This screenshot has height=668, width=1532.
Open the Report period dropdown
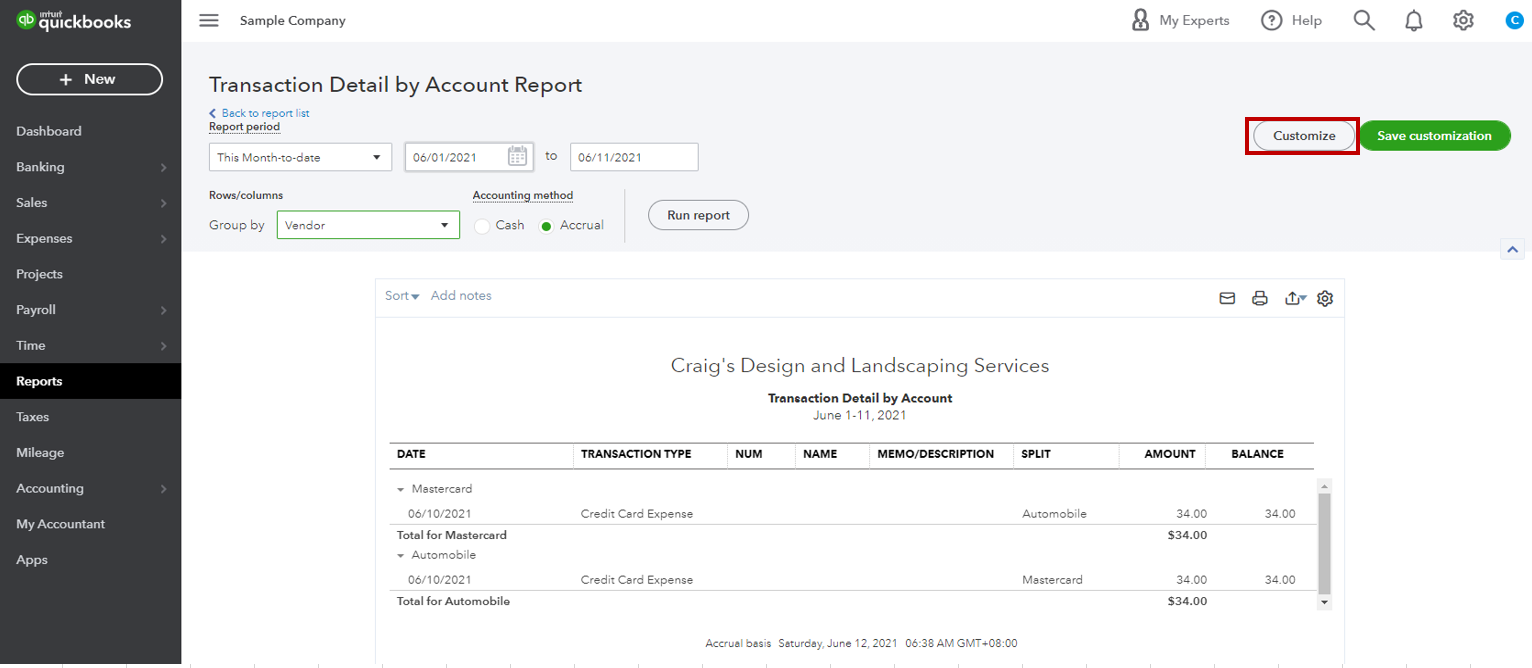(x=299, y=156)
